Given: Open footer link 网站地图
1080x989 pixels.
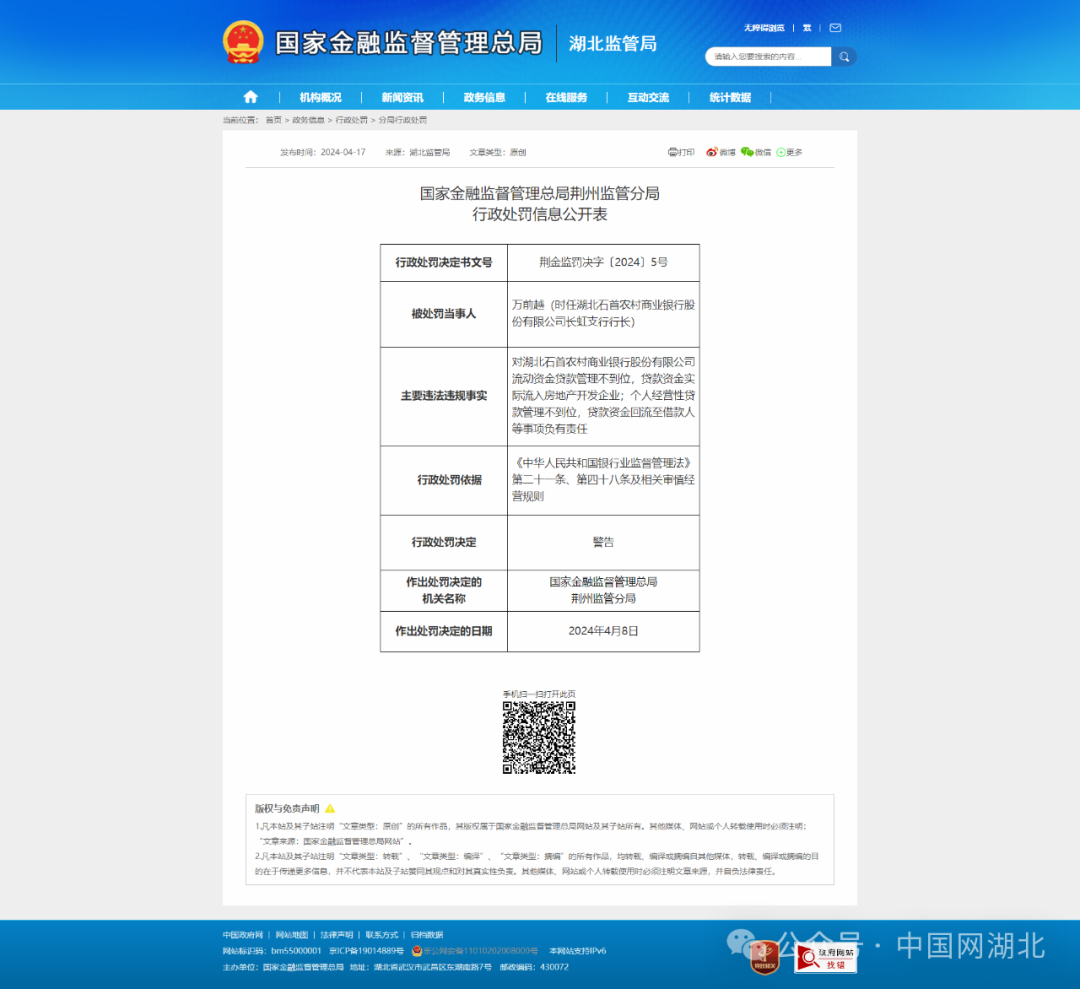Looking at the screenshot, I should (x=291, y=935).
